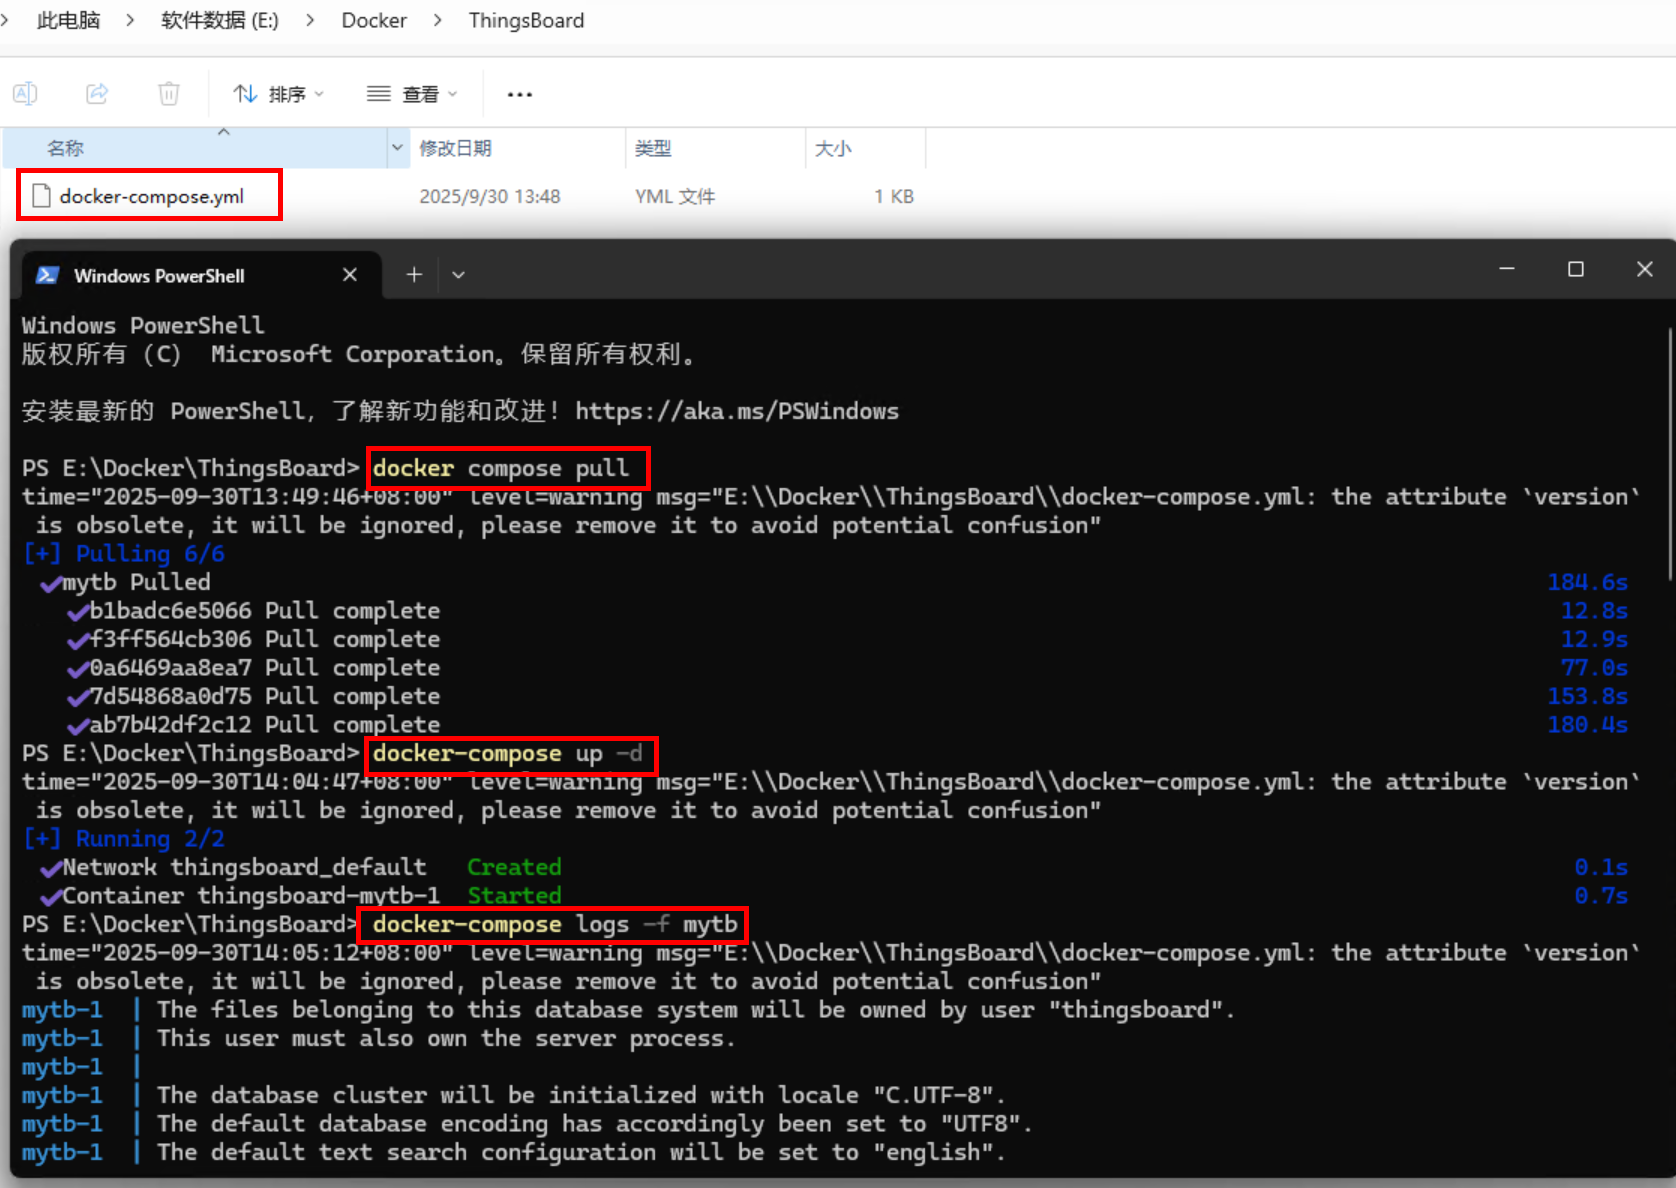1676x1188 pixels.
Task: Open a new terminal tab
Action: [x=414, y=274]
